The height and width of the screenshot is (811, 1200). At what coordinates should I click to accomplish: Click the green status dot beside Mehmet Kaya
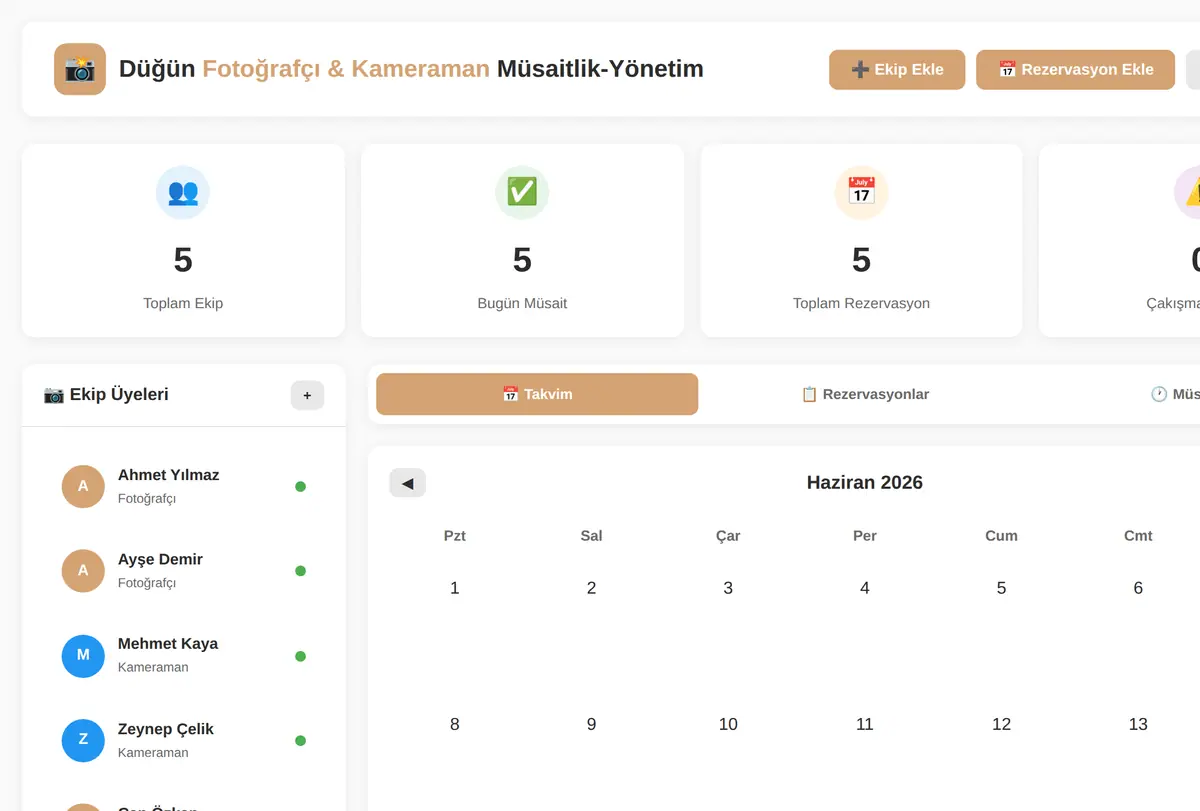click(300, 656)
